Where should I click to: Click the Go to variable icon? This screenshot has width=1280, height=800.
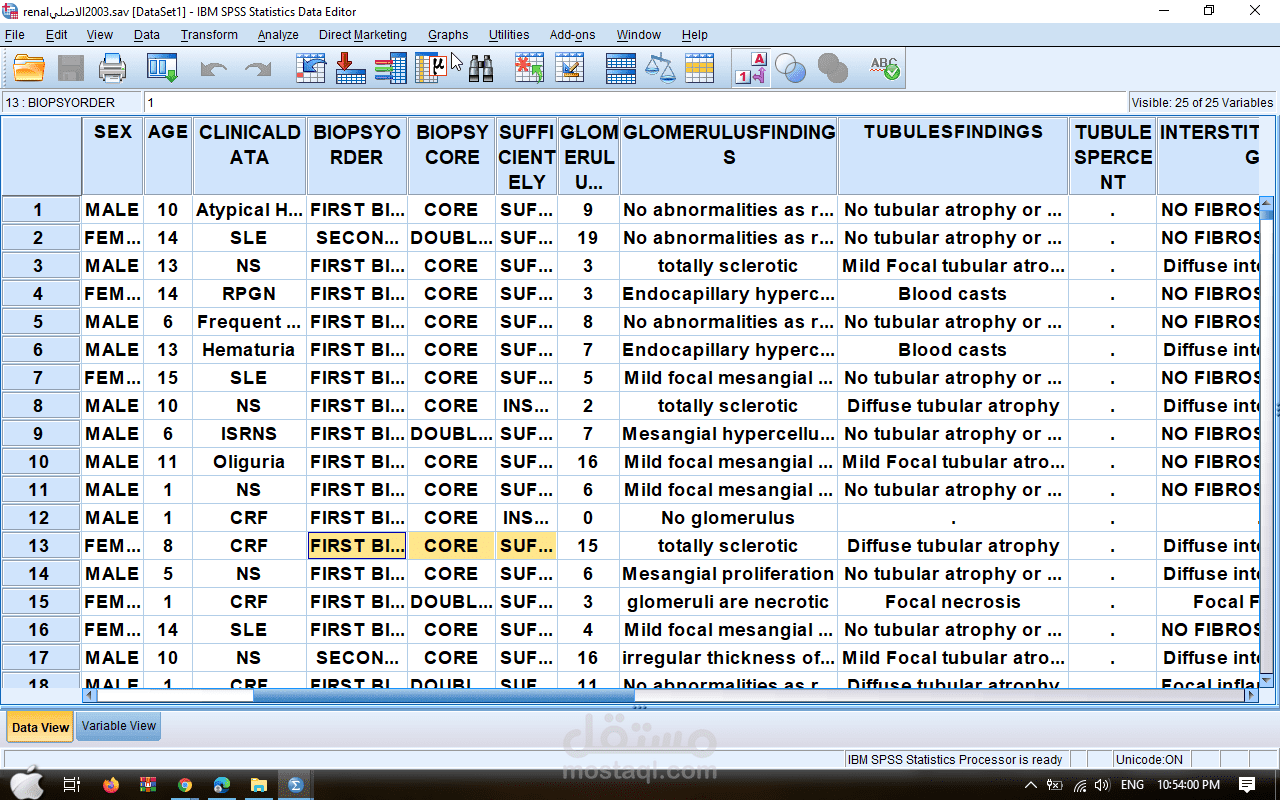[351, 69]
